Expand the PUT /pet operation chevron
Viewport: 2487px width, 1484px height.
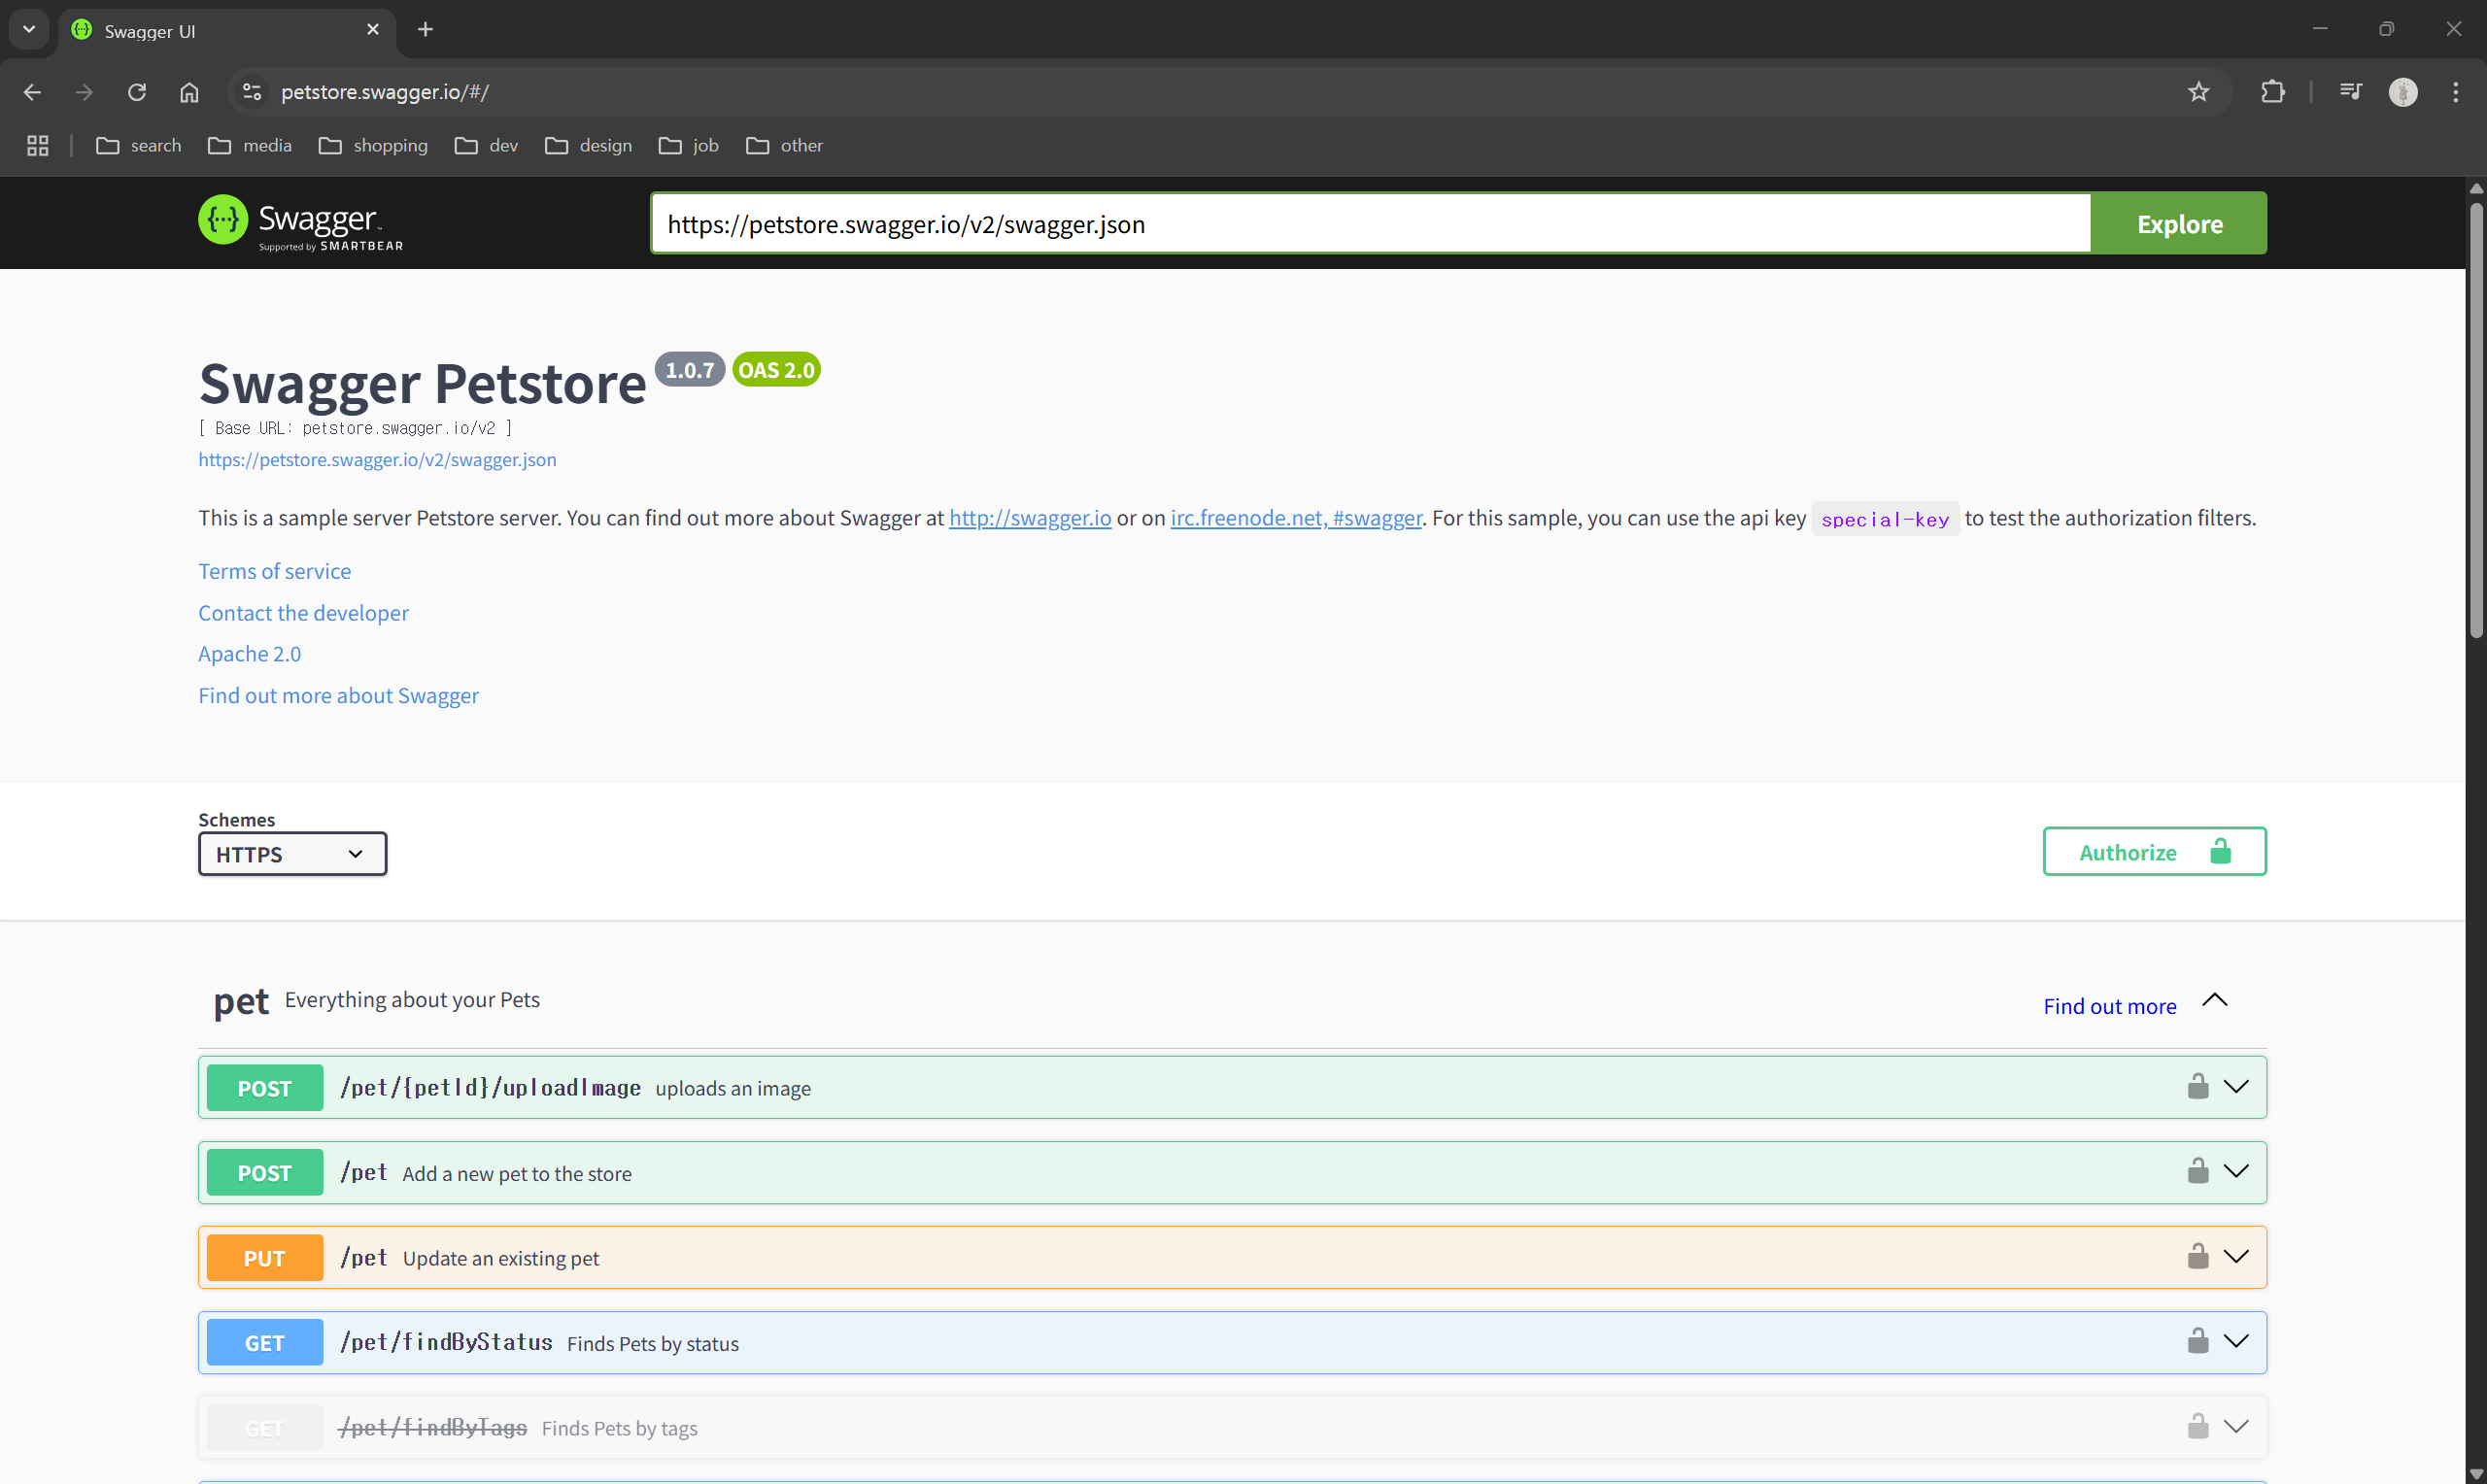pos(2236,1257)
